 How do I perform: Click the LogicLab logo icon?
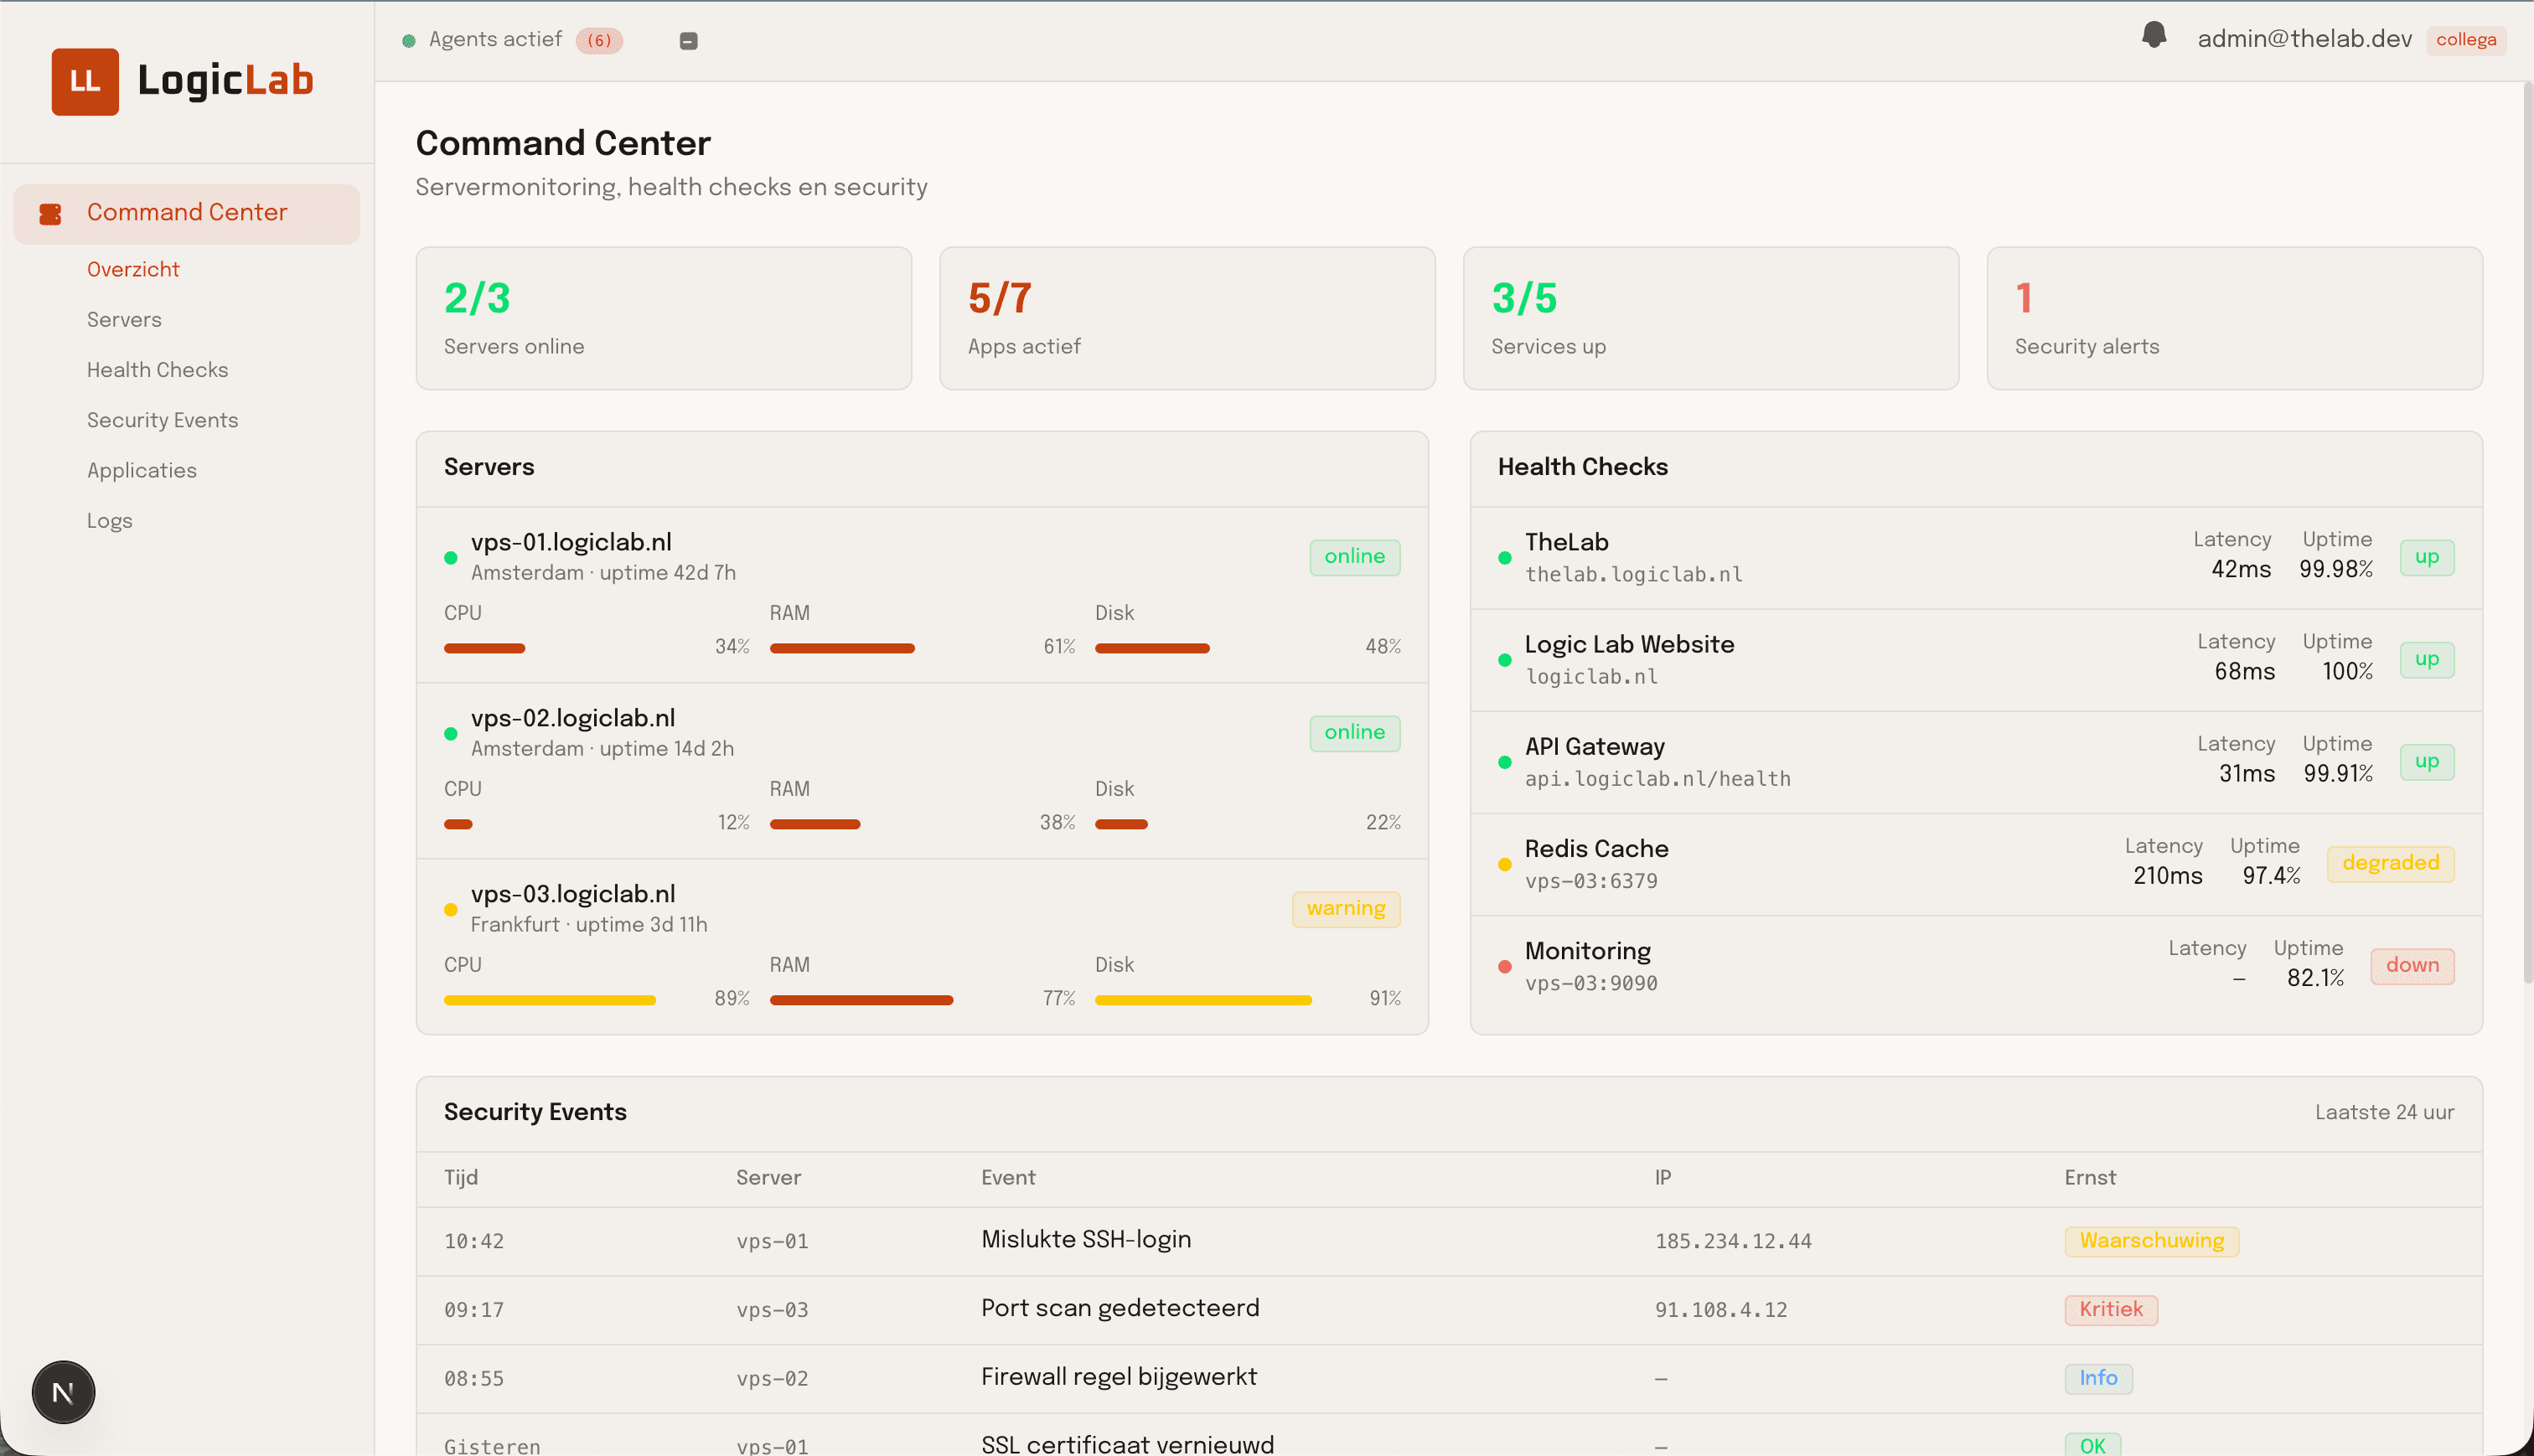tap(84, 82)
